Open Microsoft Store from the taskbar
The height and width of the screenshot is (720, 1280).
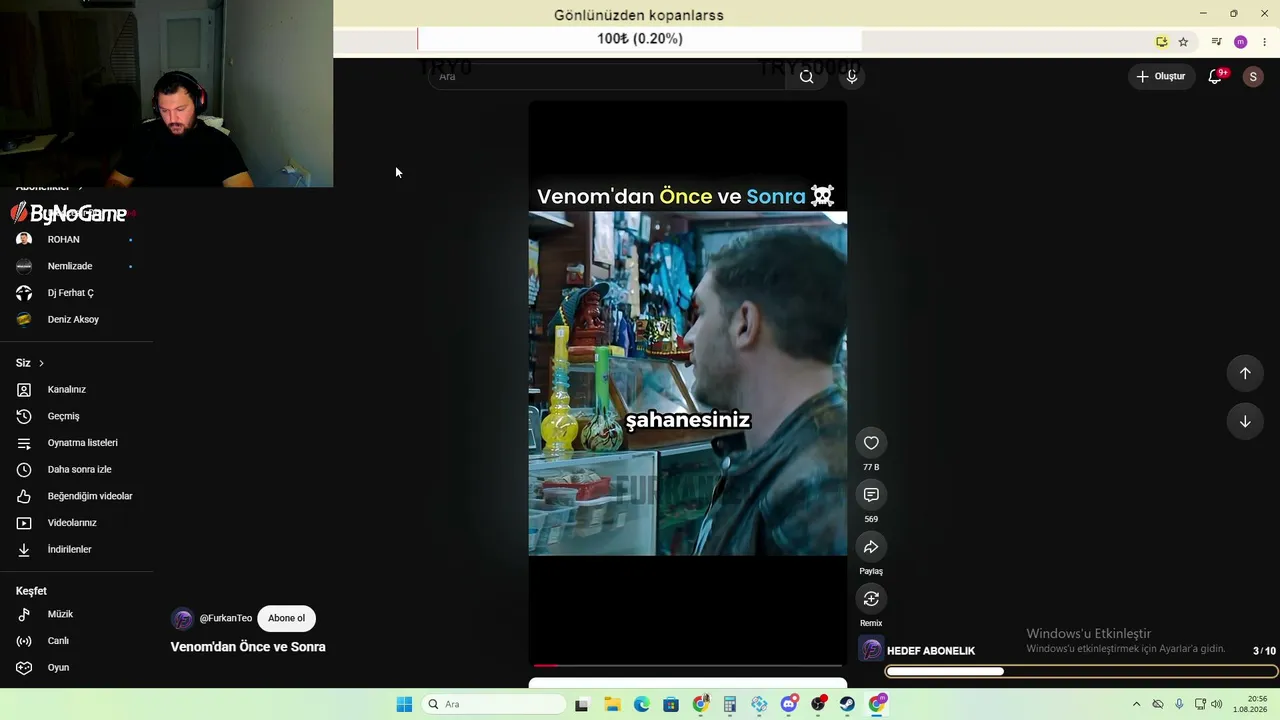click(671, 704)
